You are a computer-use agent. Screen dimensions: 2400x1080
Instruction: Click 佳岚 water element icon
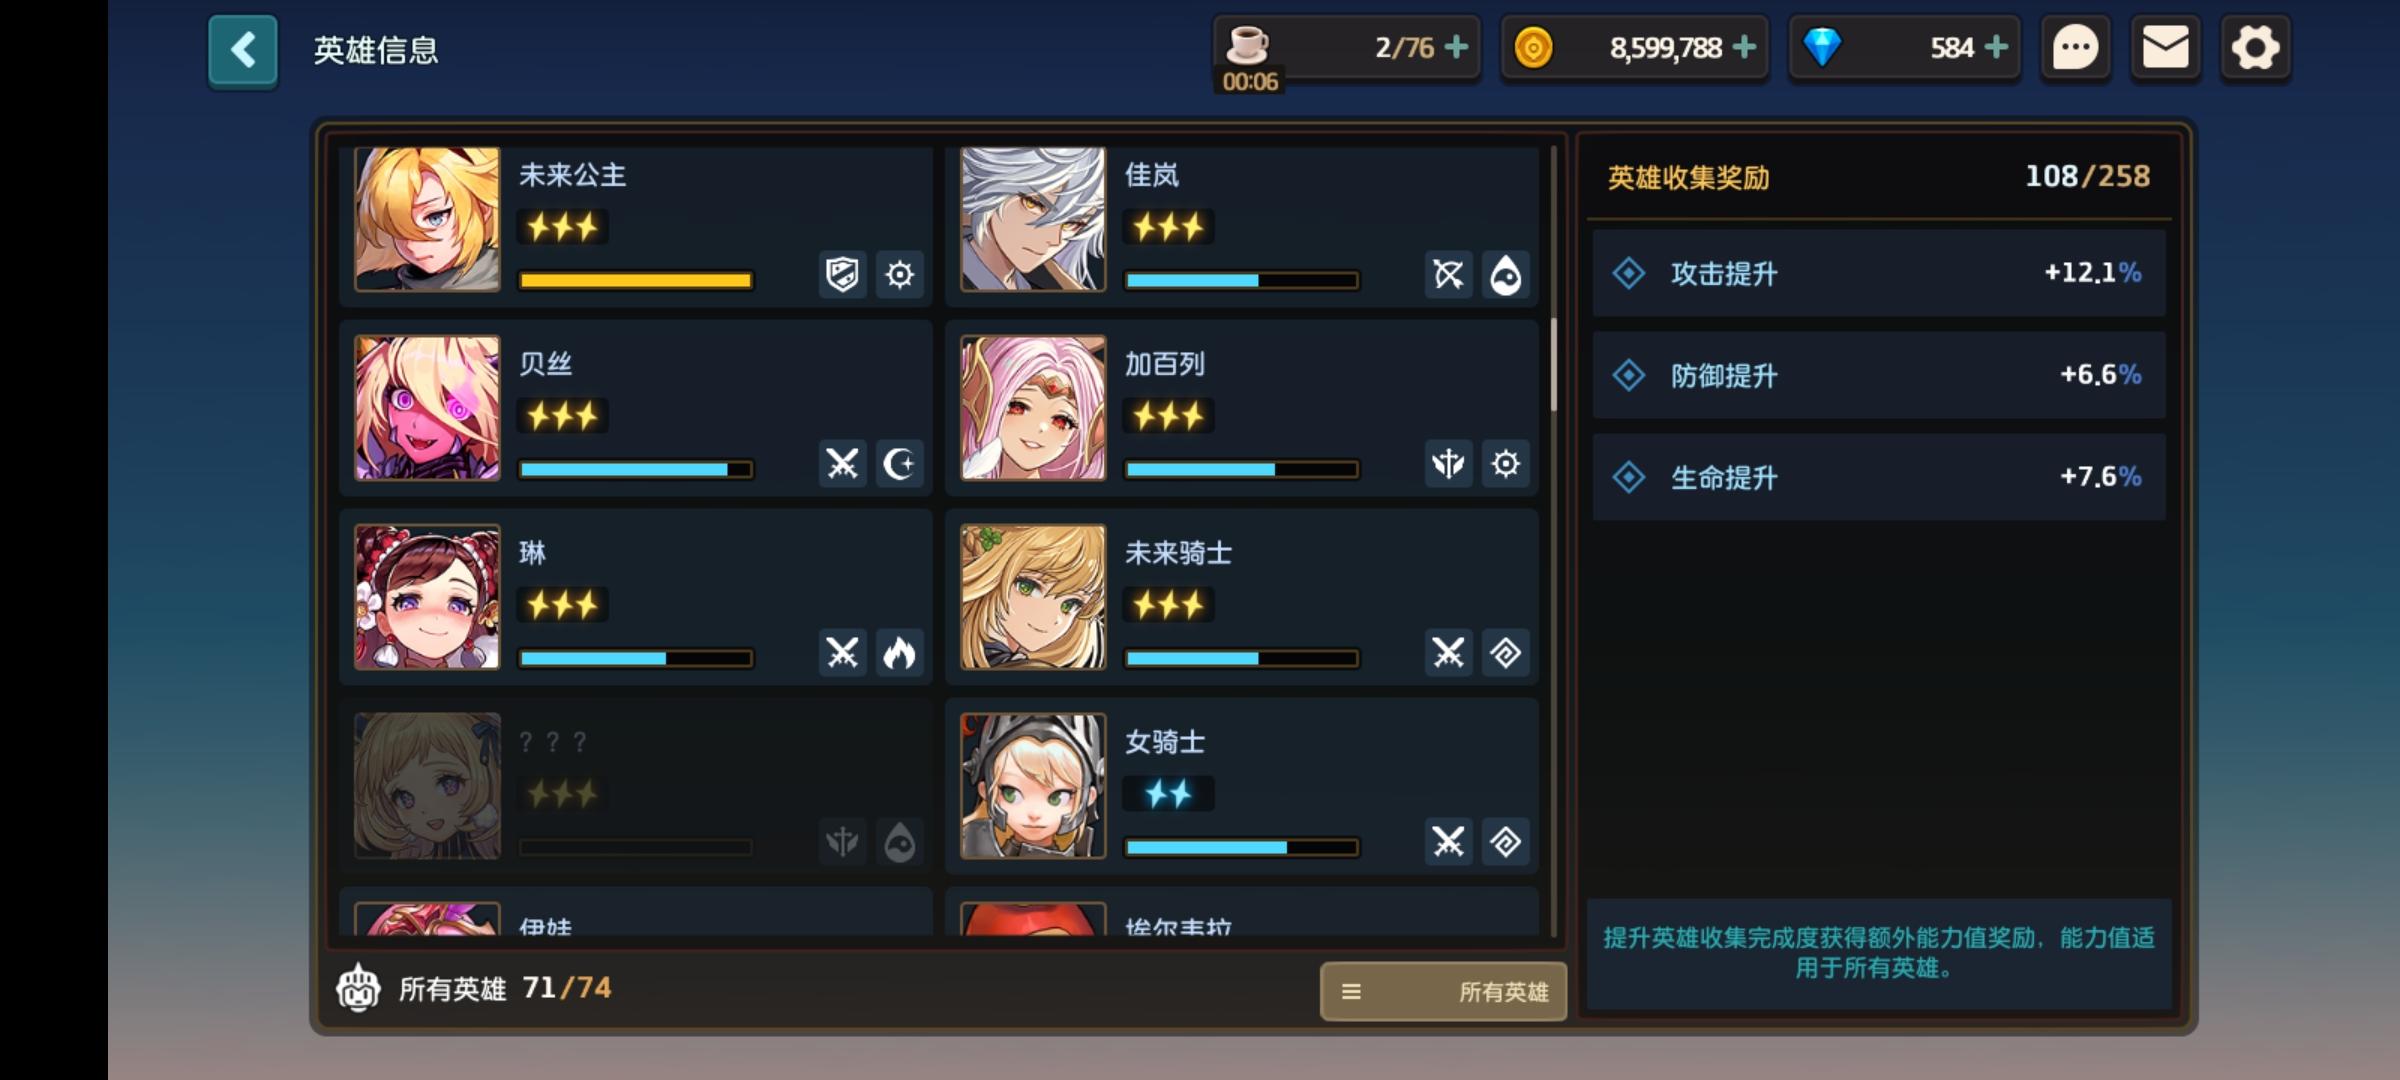pyautogui.click(x=1506, y=274)
